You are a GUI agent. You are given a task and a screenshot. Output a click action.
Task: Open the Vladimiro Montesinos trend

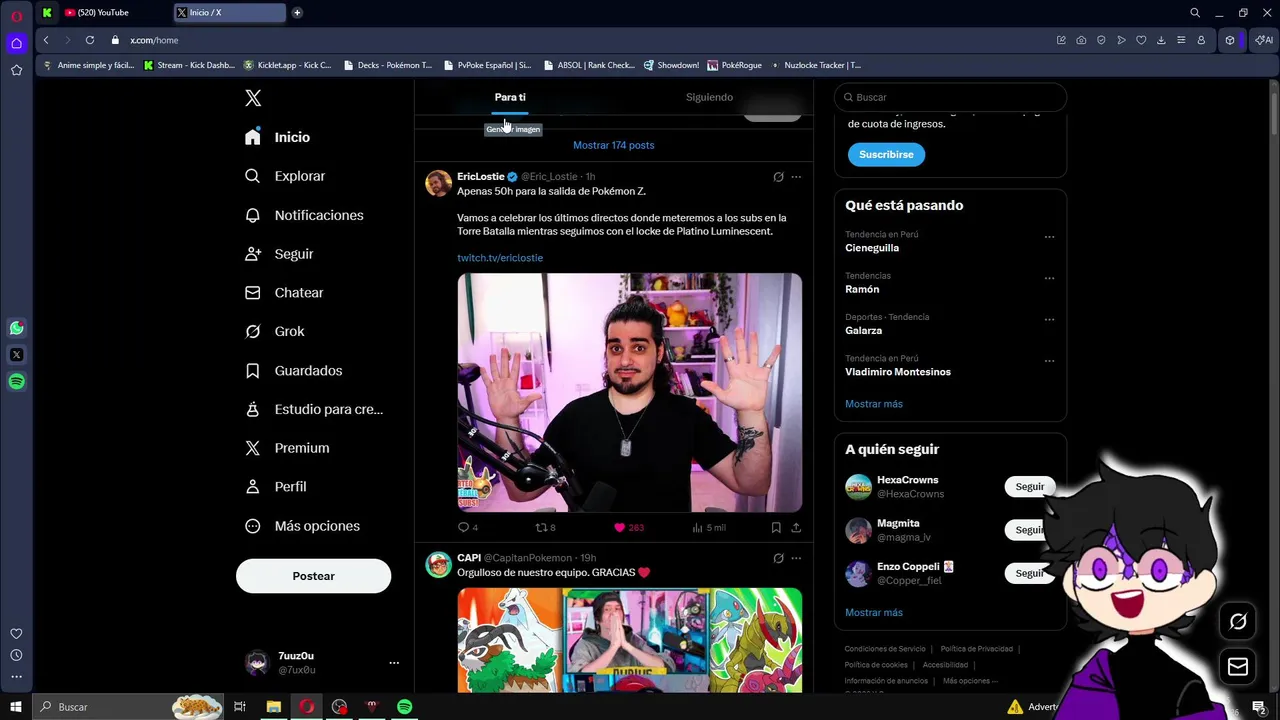[898, 372]
